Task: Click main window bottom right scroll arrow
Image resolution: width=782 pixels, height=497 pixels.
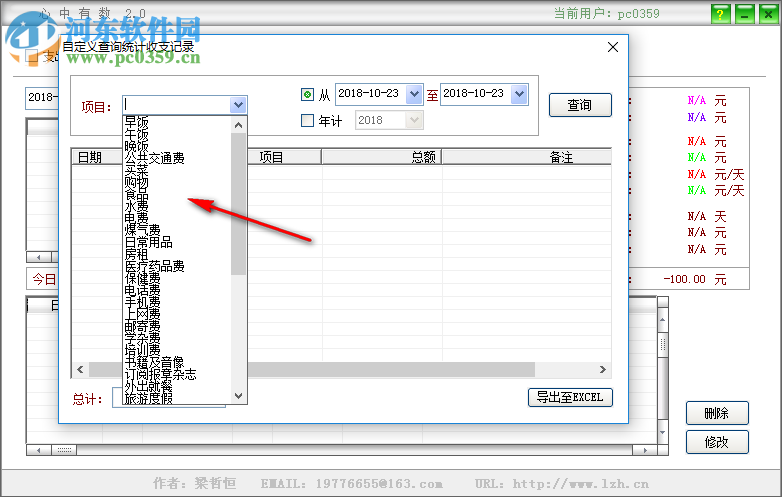Action: pos(645,450)
